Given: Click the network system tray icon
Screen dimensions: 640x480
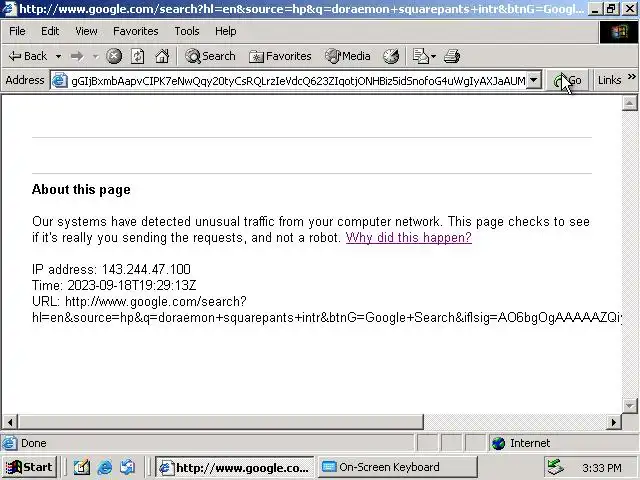Looking at the screenshot, I should click(x=556, y=467).
